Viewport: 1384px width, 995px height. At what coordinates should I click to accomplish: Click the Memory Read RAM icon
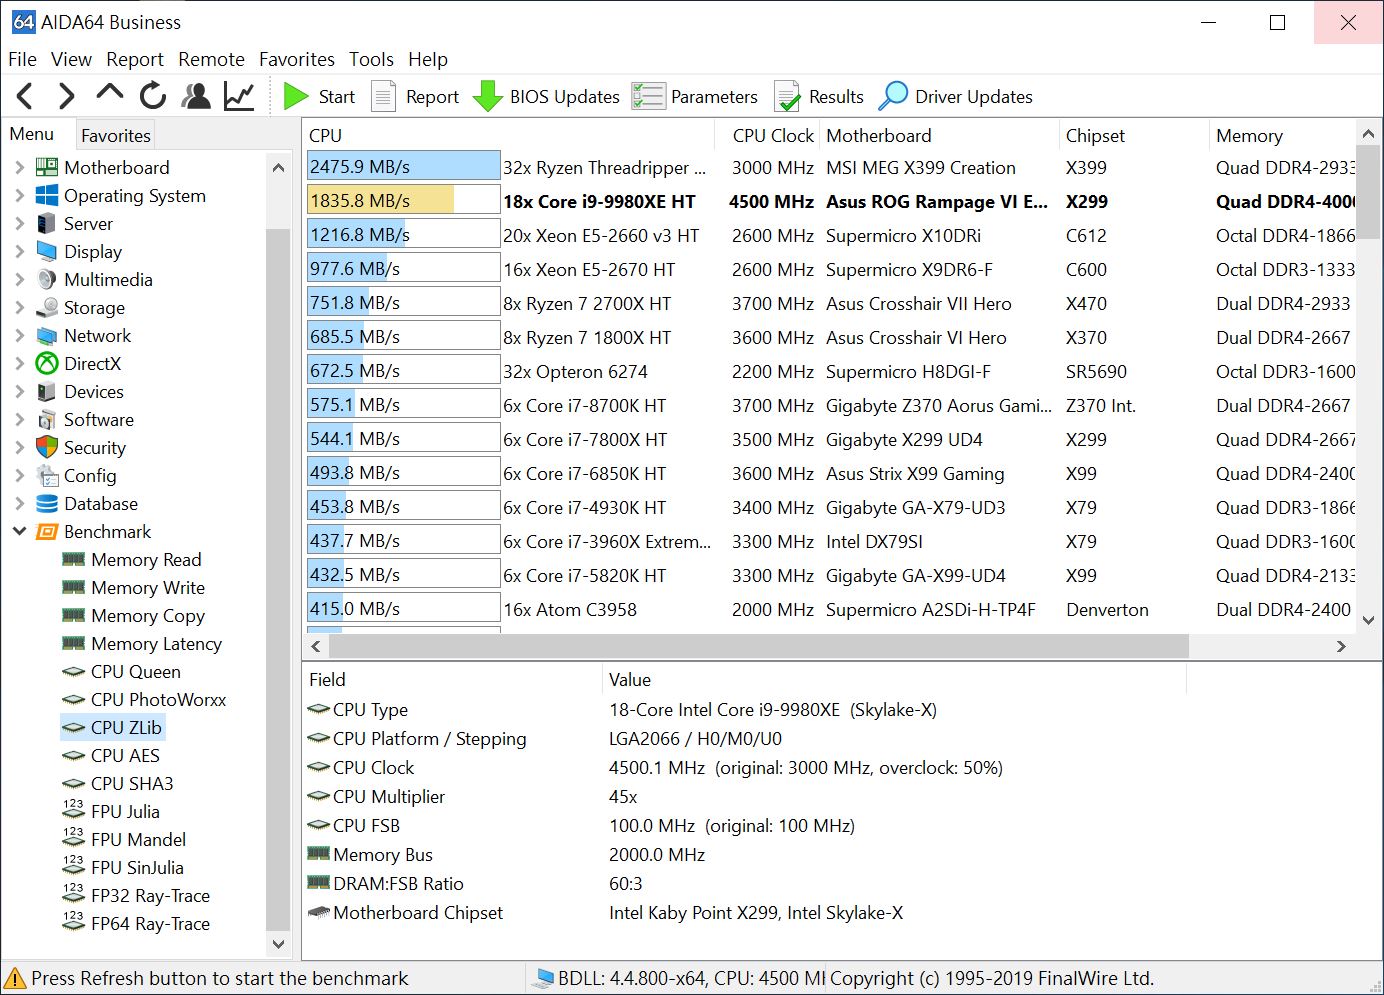coord(74,559)
